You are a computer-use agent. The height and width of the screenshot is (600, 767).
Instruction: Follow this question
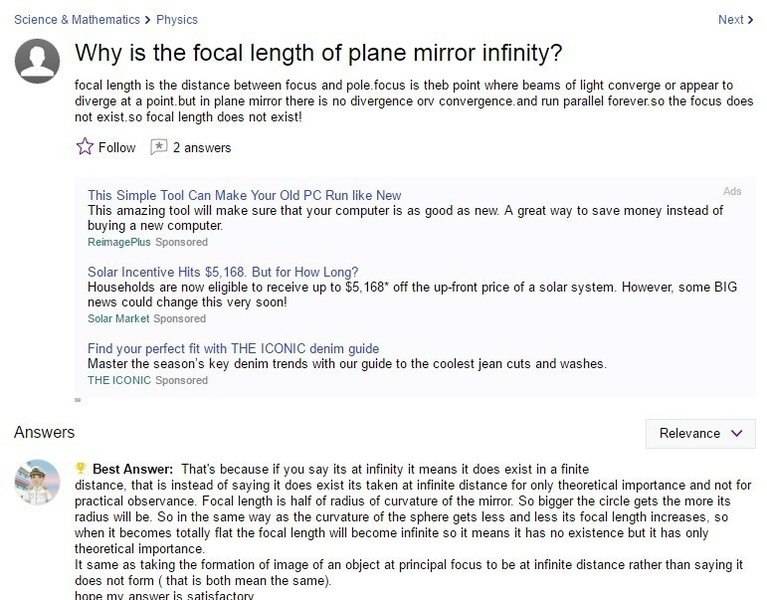pos(116,147)
